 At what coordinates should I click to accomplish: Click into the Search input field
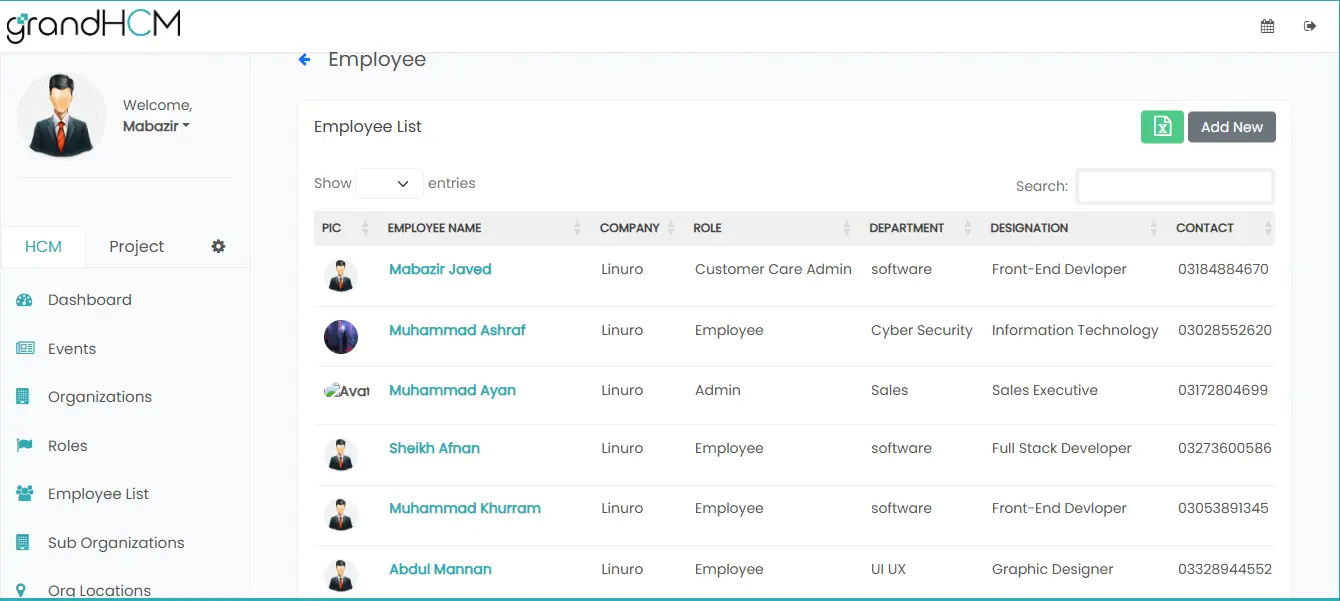point(1174,186)
